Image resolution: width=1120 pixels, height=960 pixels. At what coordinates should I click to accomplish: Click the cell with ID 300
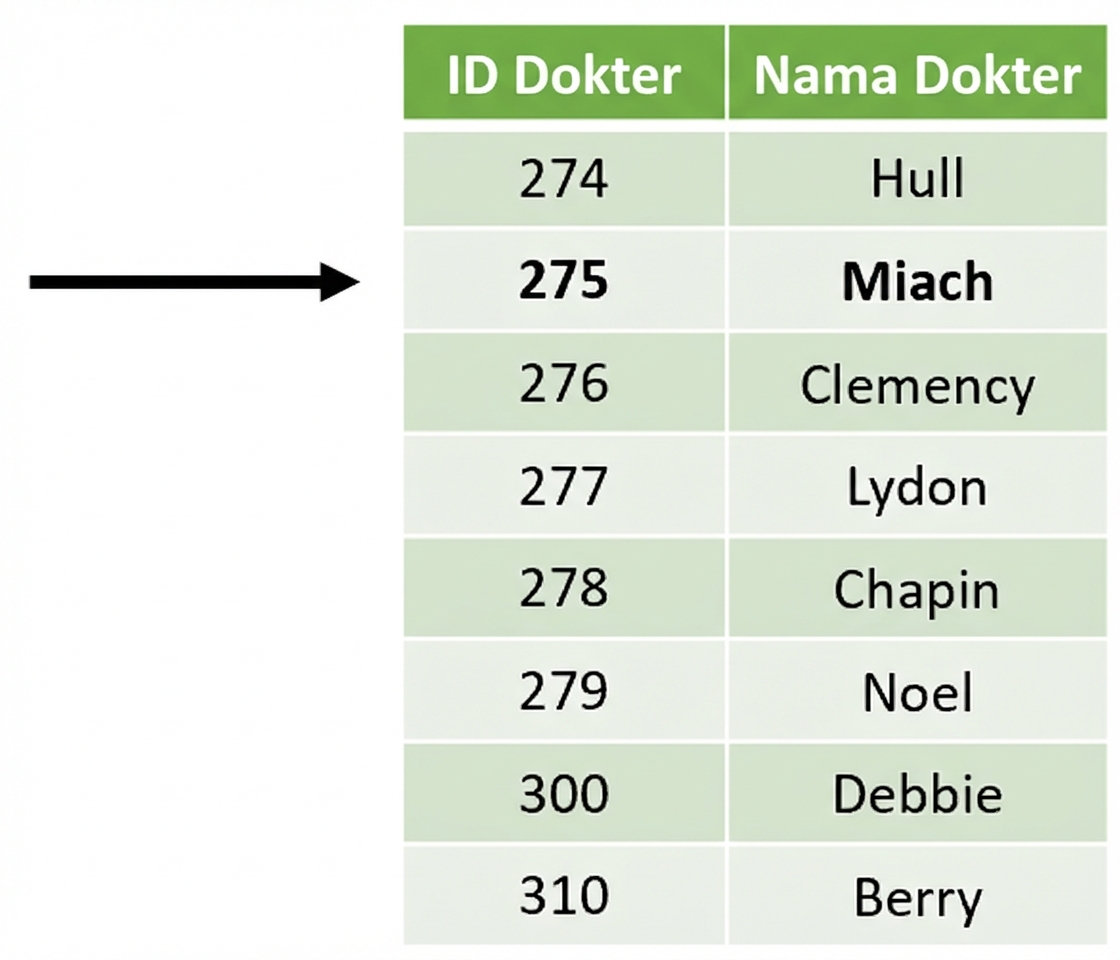[x=564, y=794]
